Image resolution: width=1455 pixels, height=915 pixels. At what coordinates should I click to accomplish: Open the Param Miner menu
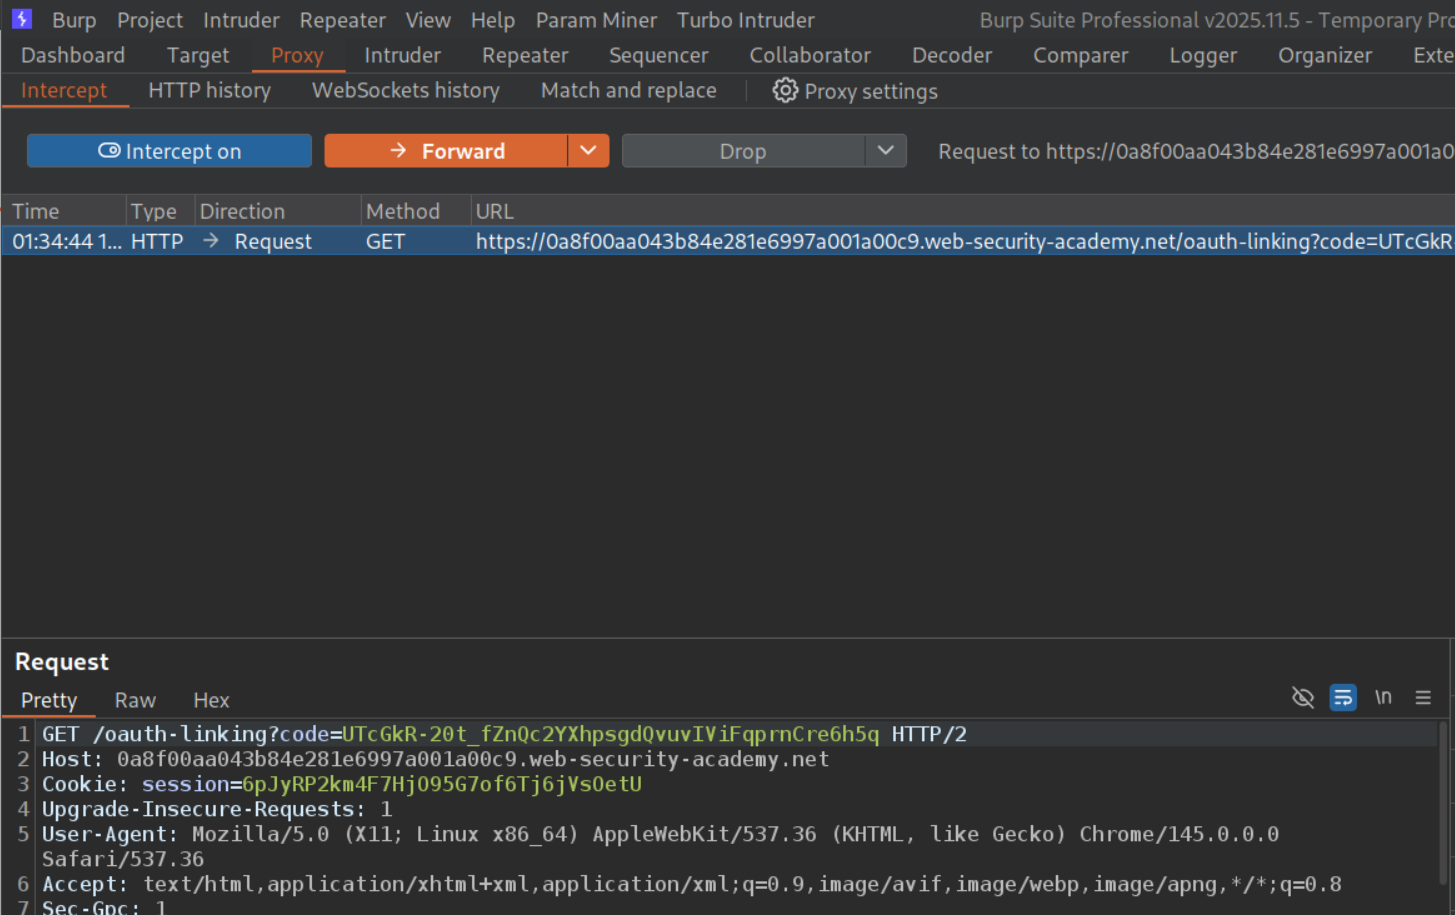coord(596,20)
